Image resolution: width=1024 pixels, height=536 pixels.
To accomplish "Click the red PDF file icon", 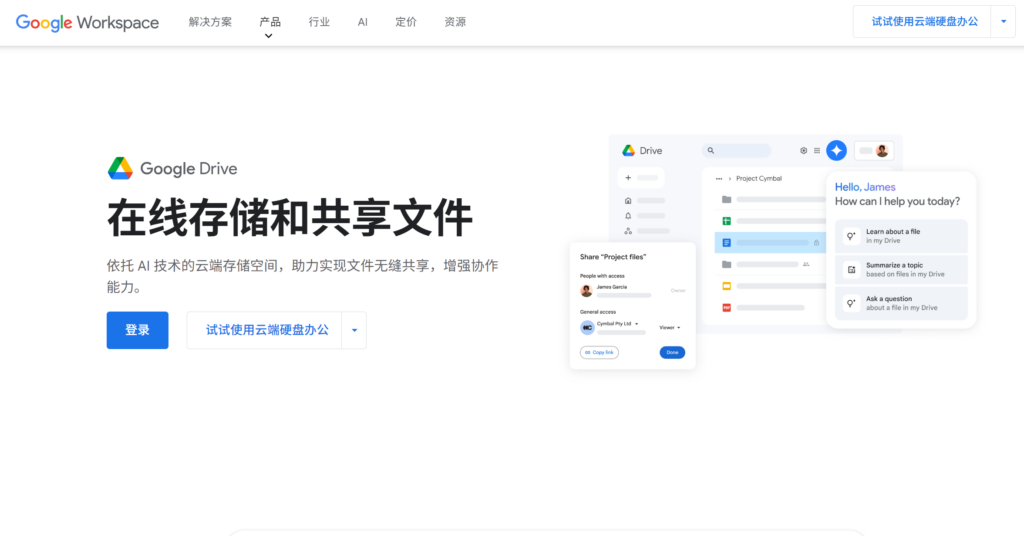I will click(x=727, y=307).
